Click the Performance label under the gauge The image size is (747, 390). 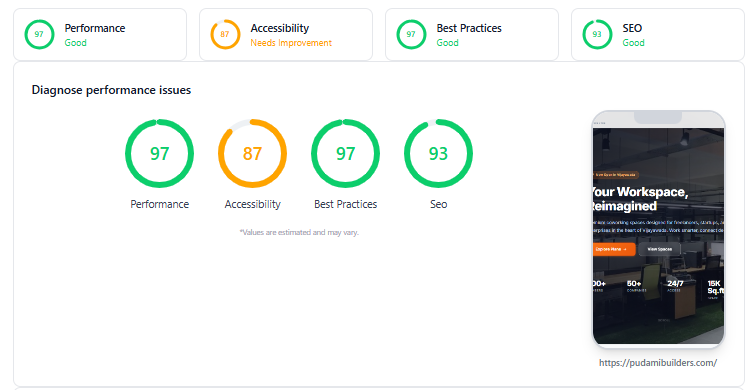[160, 204]
